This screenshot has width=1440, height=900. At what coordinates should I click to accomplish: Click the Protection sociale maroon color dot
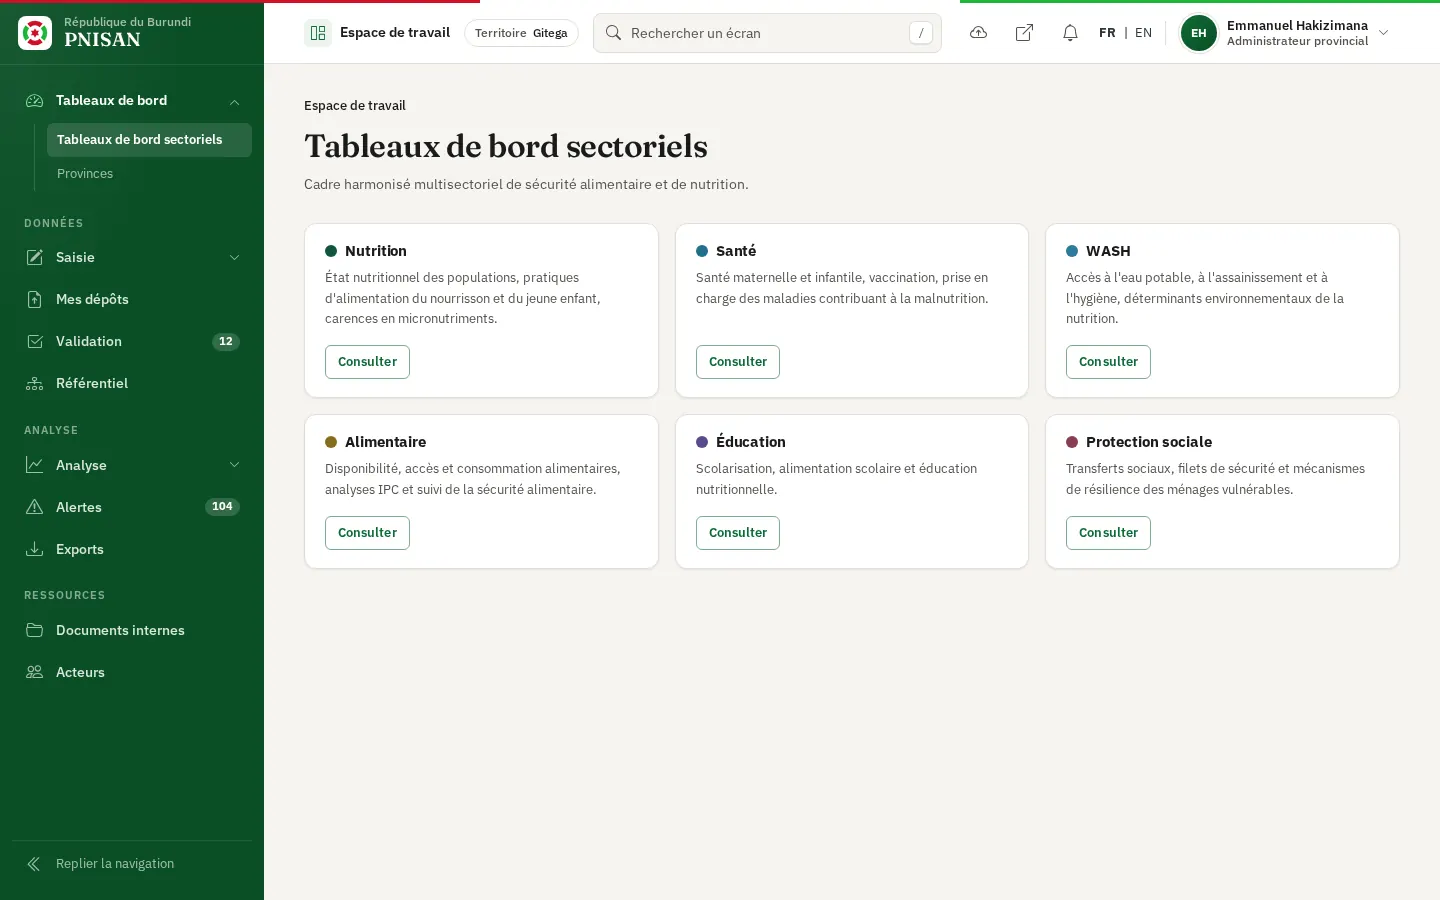(1072, 442)
